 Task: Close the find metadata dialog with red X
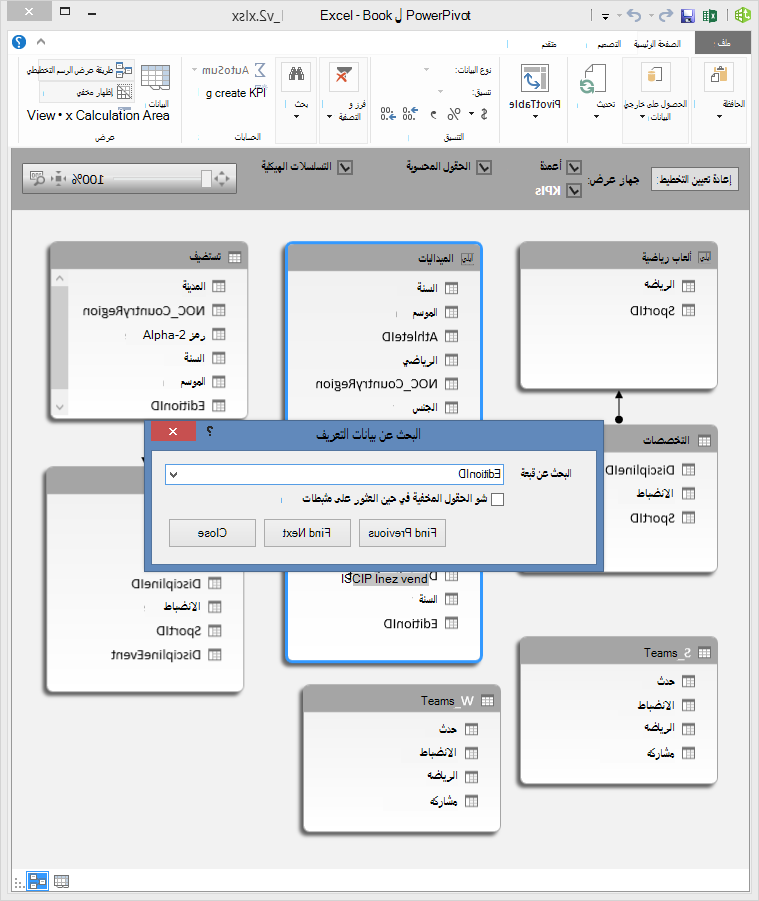[173, 432]
